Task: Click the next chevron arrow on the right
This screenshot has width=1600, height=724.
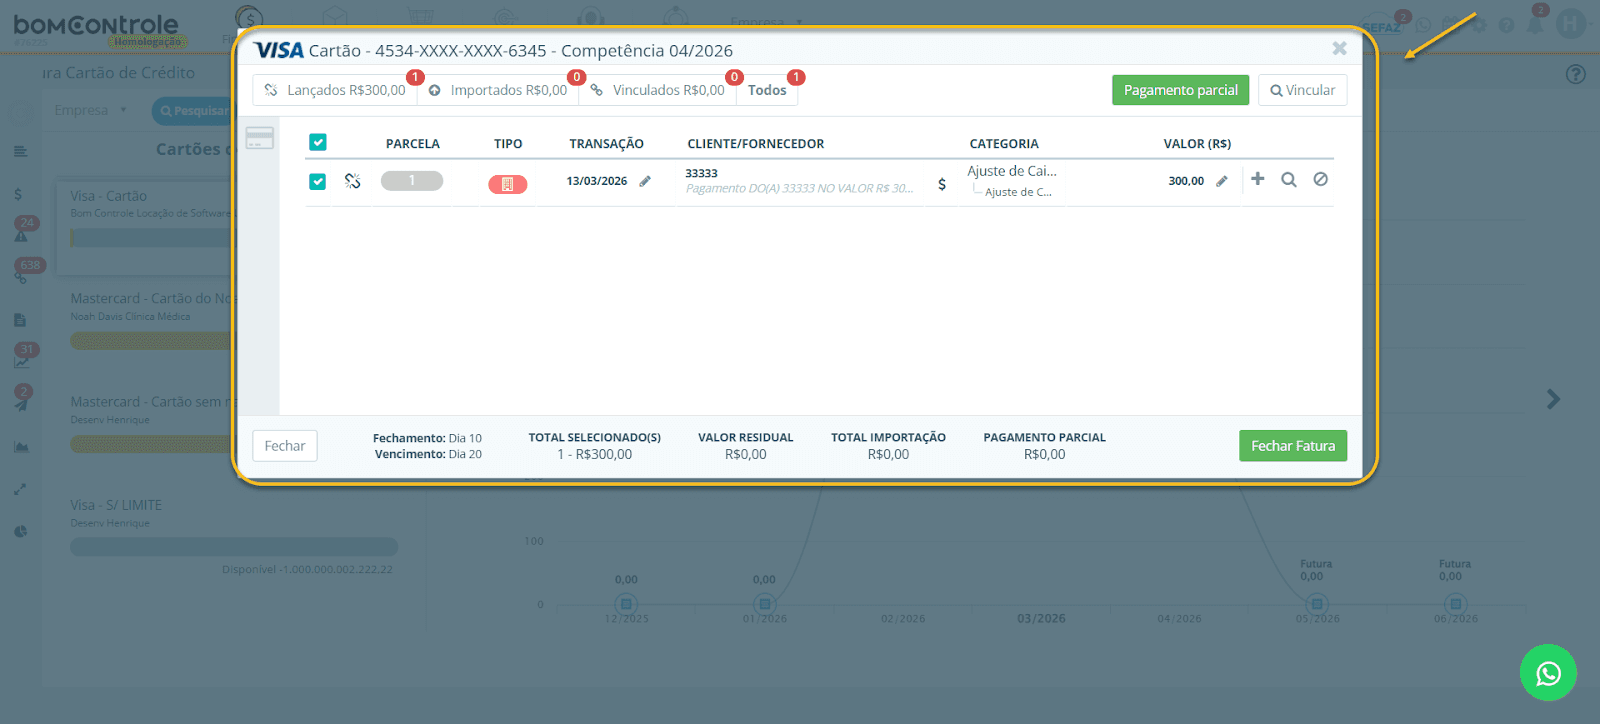Action: [1553, 399]
